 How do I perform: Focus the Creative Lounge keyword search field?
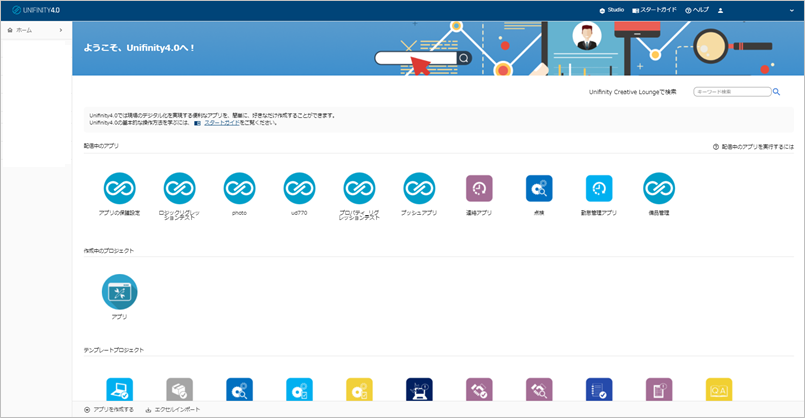(730, 92)
